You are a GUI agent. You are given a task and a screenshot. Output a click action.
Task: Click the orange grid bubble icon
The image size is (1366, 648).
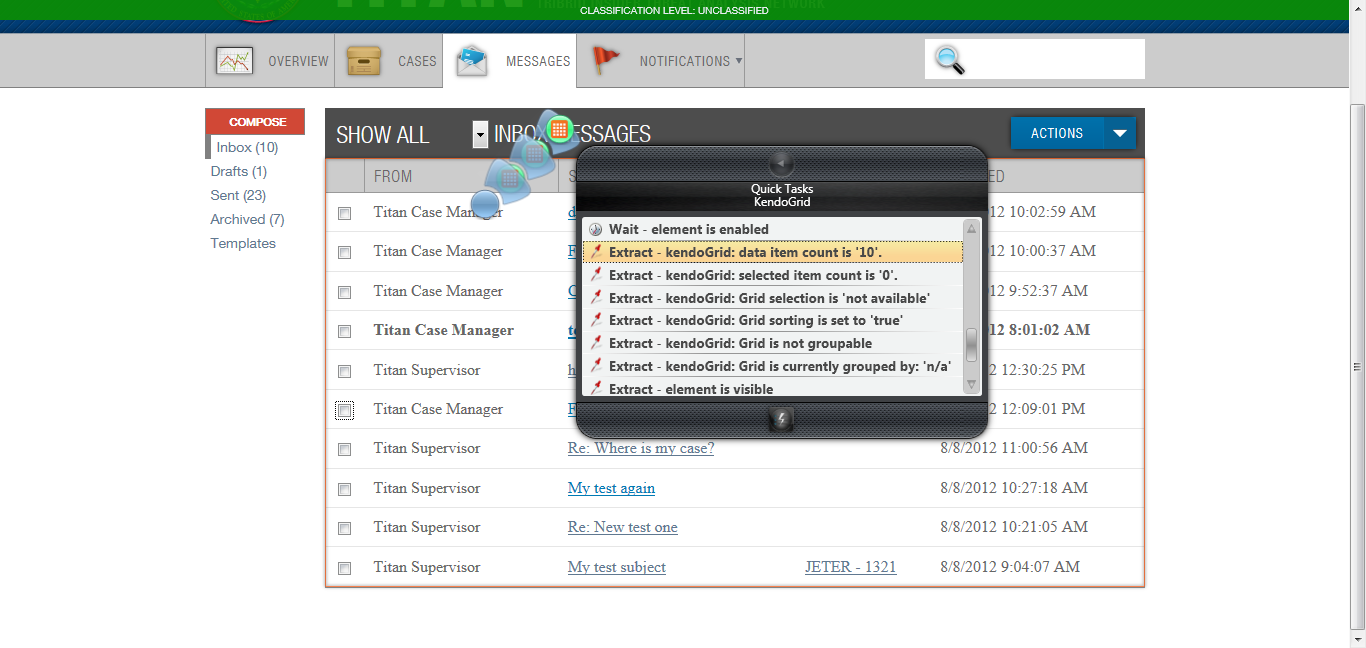[559, 128]
